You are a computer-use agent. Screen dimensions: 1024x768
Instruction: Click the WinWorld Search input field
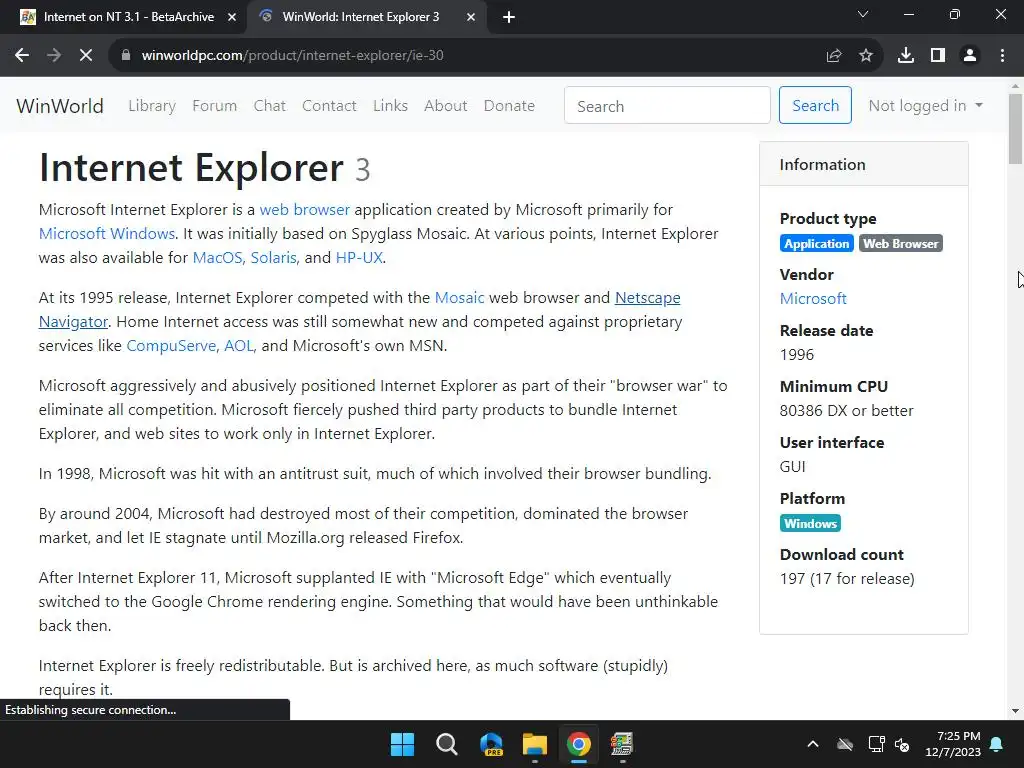[667, 106]
